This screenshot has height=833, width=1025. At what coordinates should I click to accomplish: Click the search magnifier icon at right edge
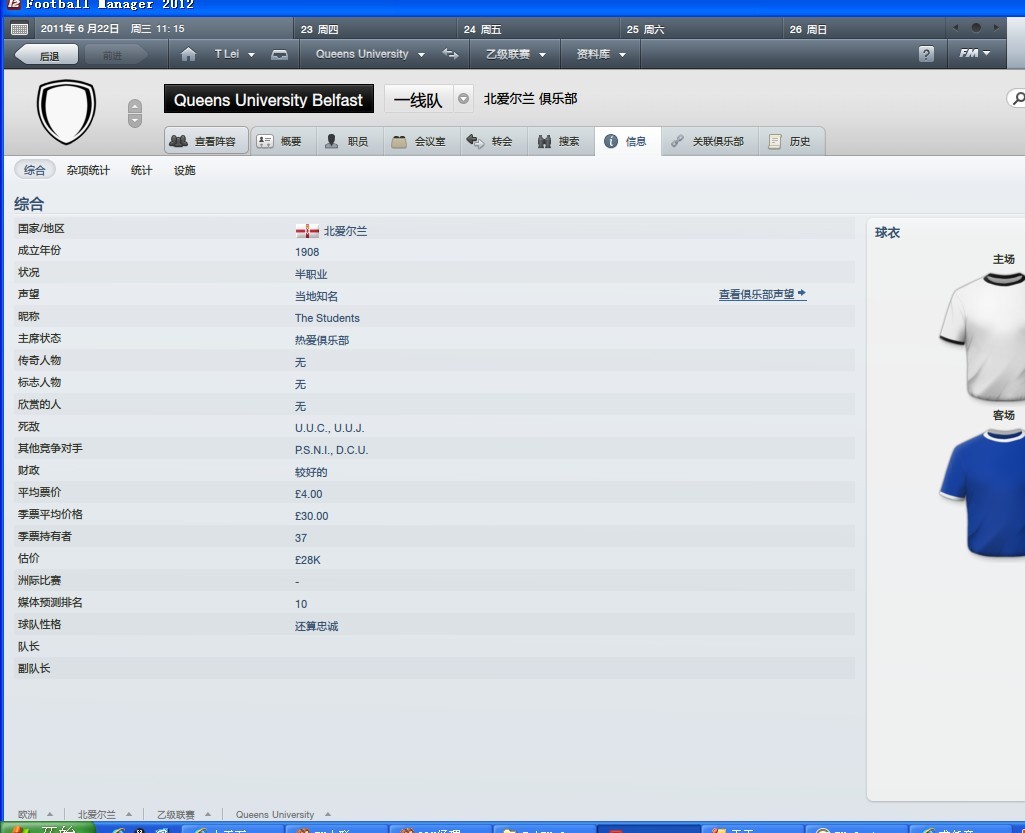1017,99
